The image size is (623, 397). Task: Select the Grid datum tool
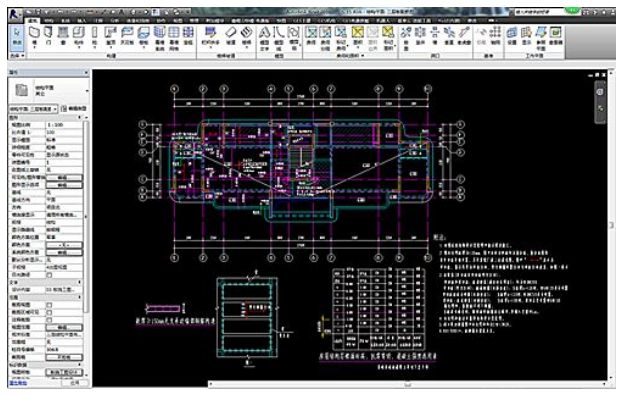(495, 36)
